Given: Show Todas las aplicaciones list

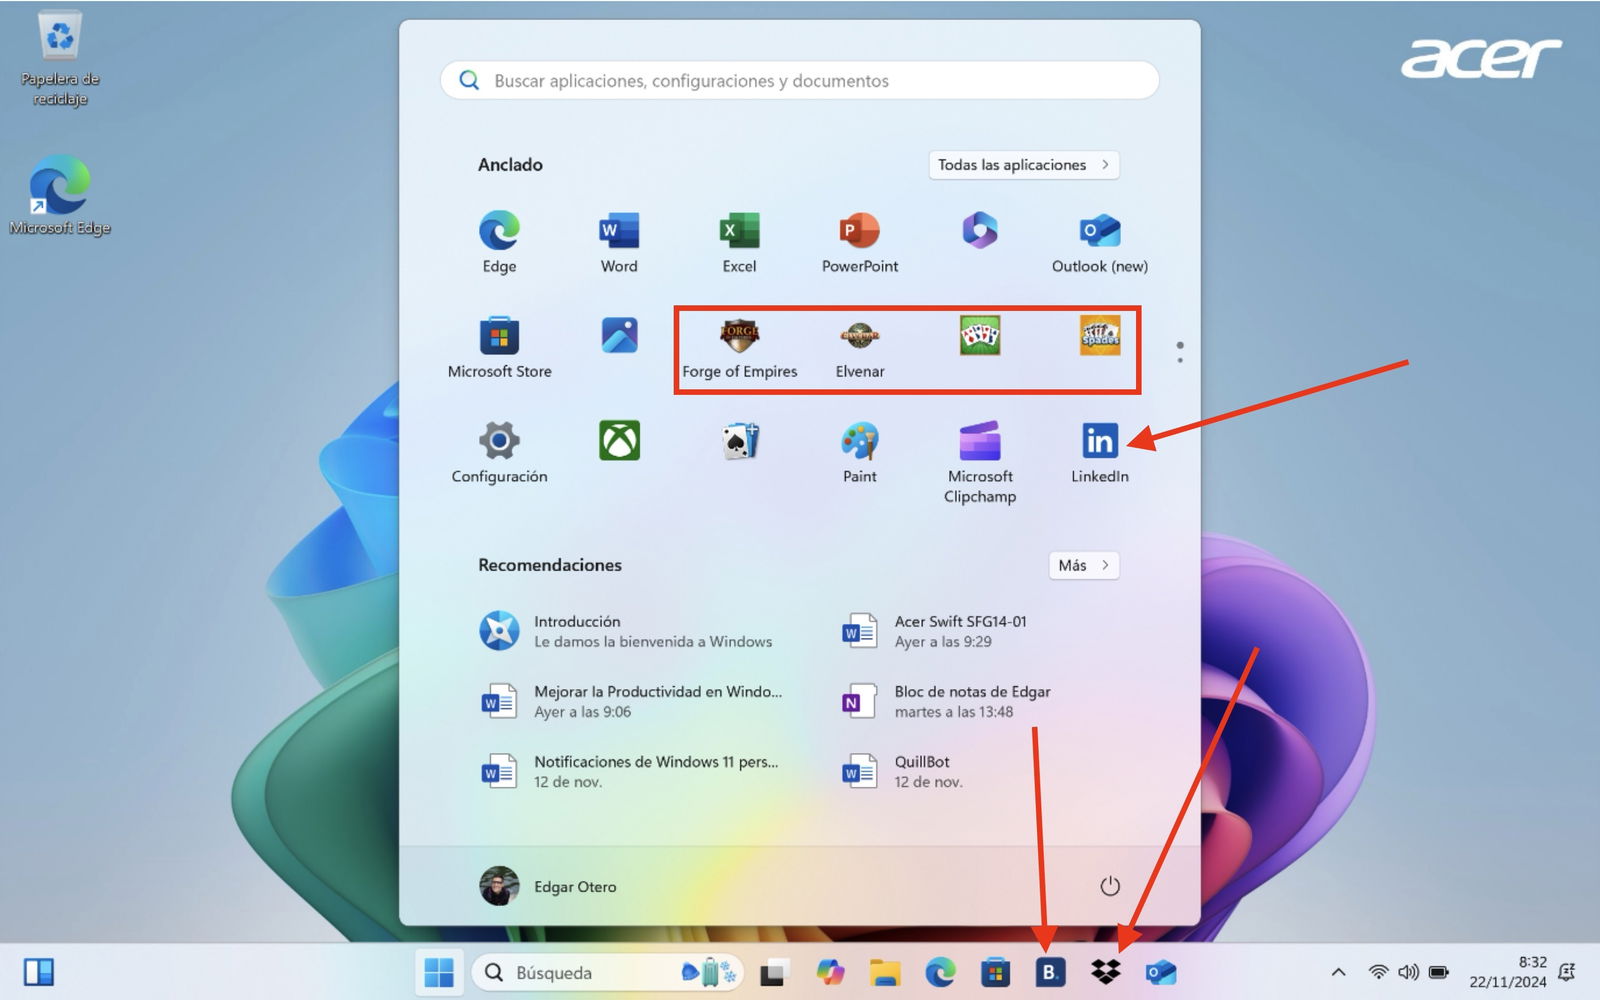Looking at the screenshot, I should 1024,165.
